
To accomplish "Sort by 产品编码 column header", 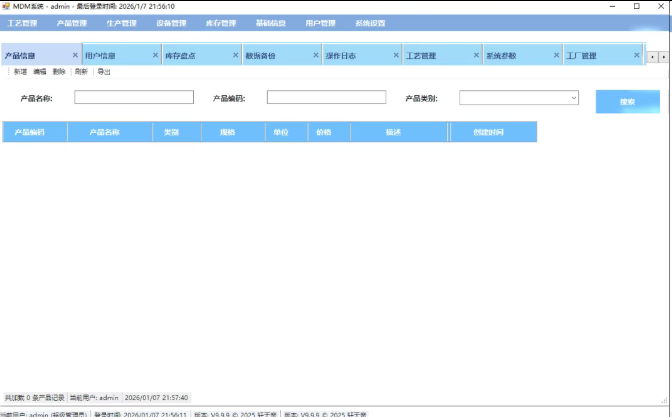I will click(35, 132).
